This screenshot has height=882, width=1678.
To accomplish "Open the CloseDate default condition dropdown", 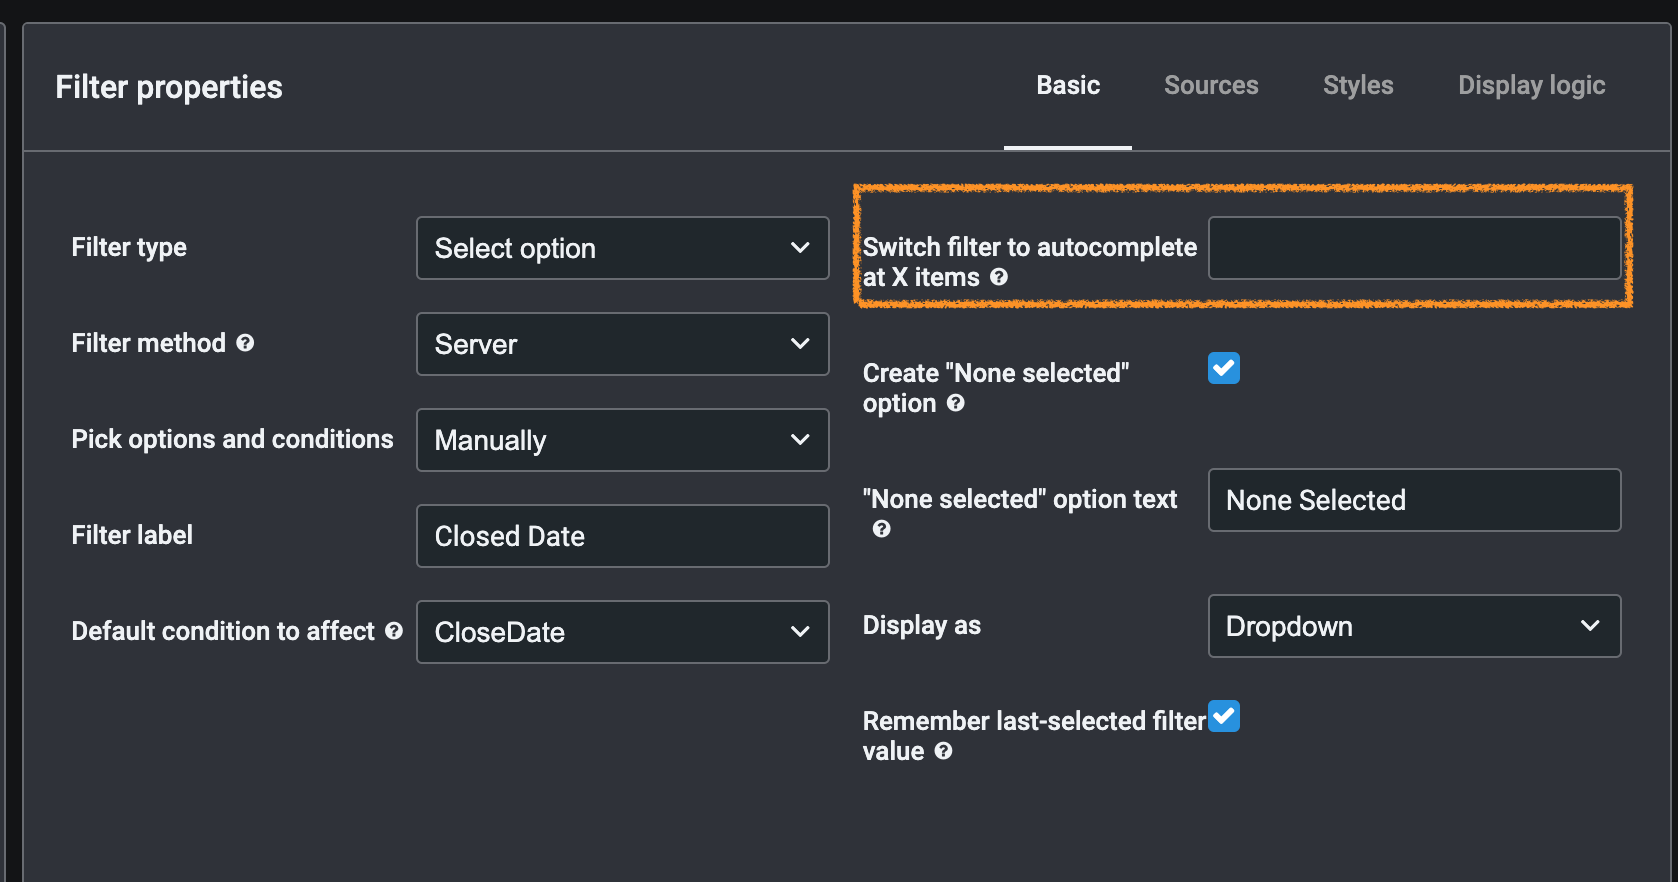I will click(623, 632).
